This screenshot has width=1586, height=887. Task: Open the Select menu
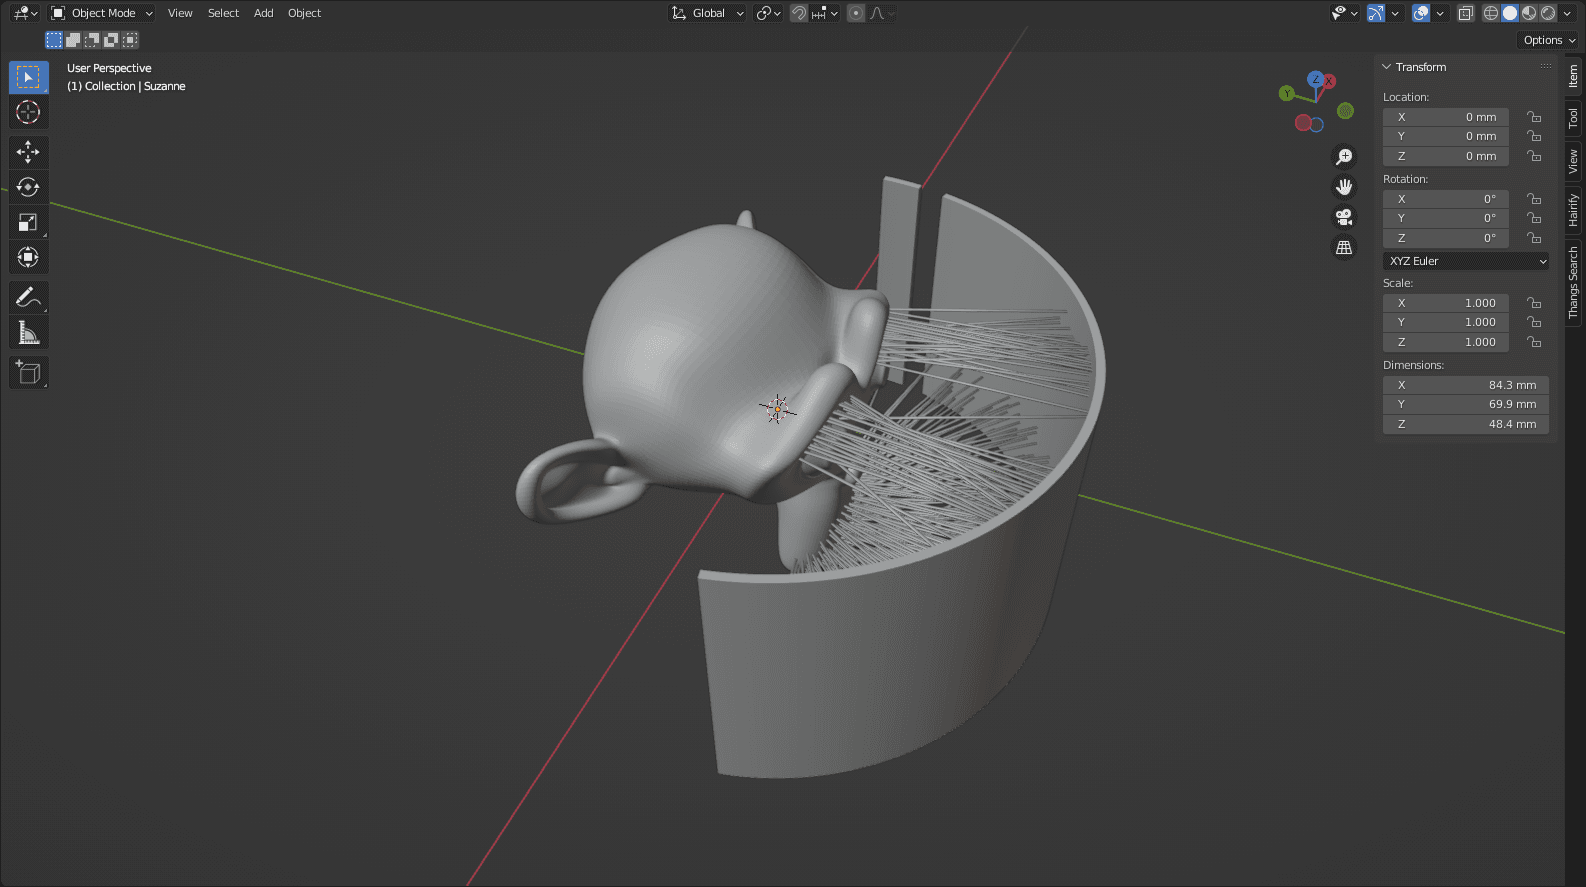[223, 13]
